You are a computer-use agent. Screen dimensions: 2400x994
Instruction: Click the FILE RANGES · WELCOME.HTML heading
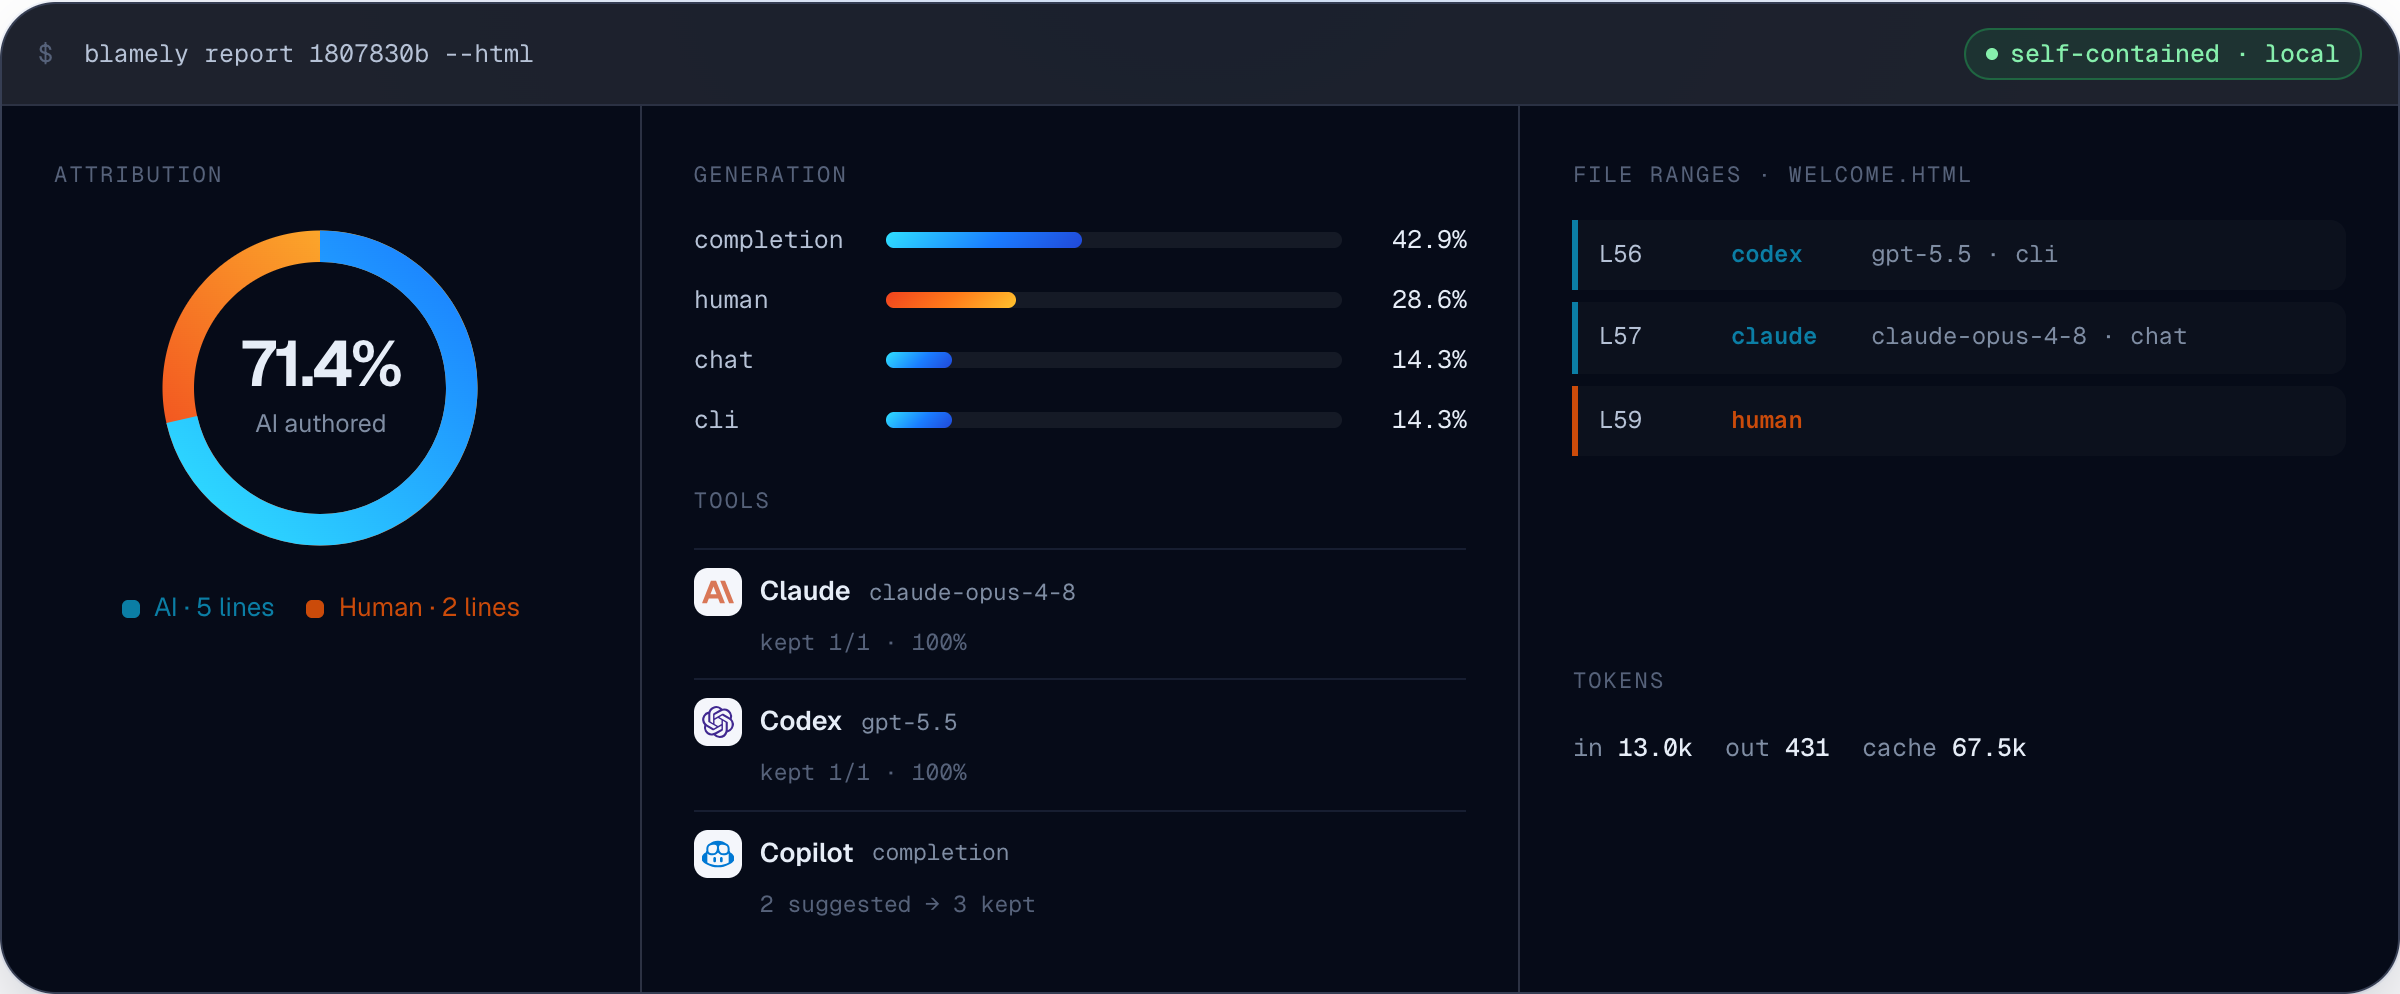1772,175
